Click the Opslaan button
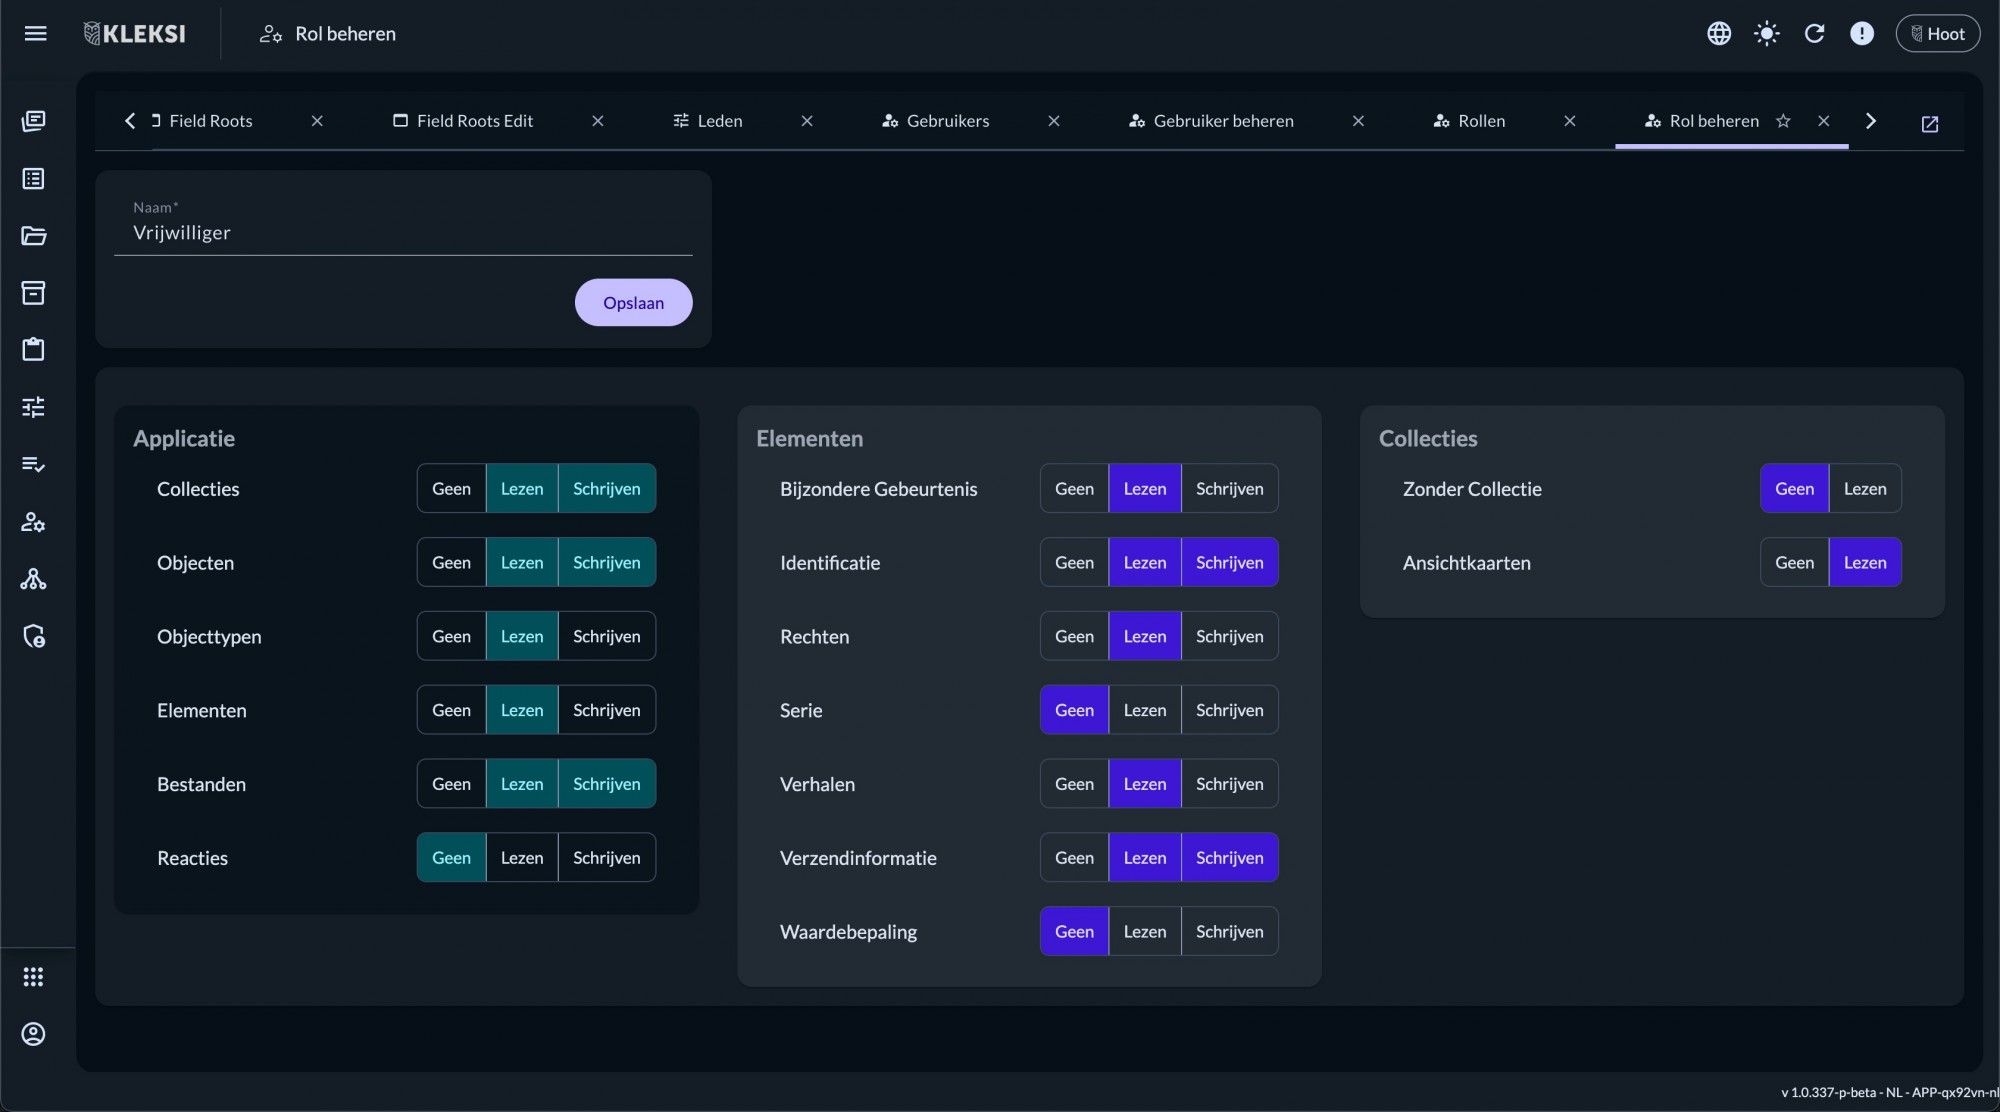The height and width of the screenshot is (1112, 2000). [633, 303]
